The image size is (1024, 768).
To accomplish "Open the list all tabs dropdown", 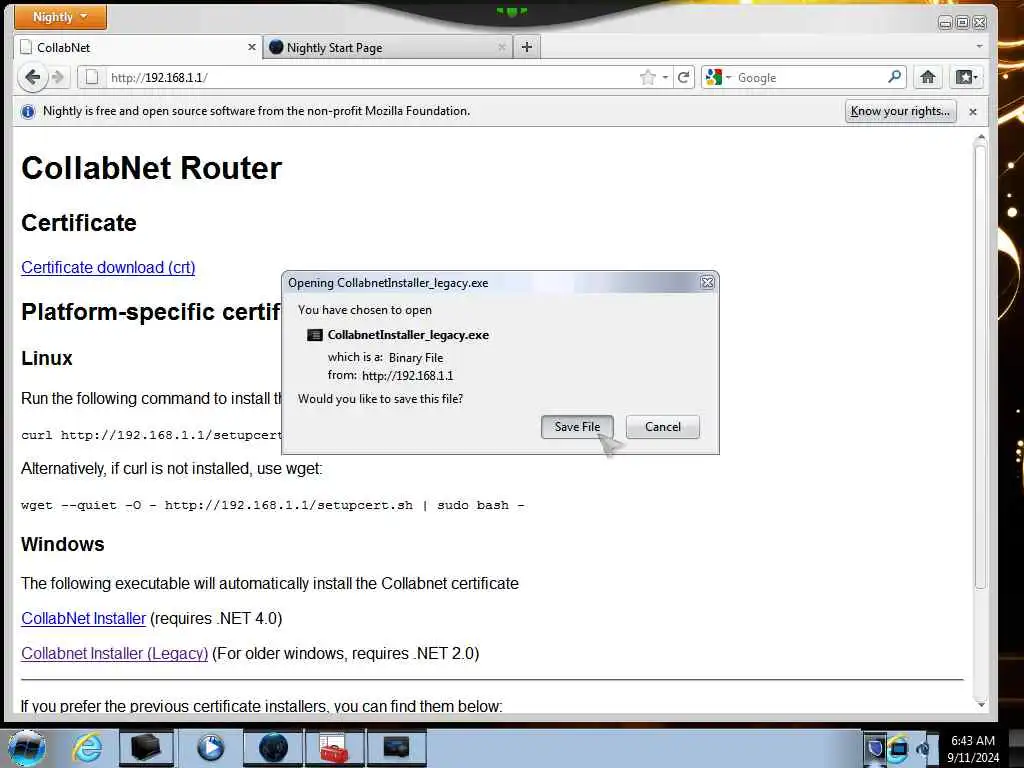I will 979,47.
